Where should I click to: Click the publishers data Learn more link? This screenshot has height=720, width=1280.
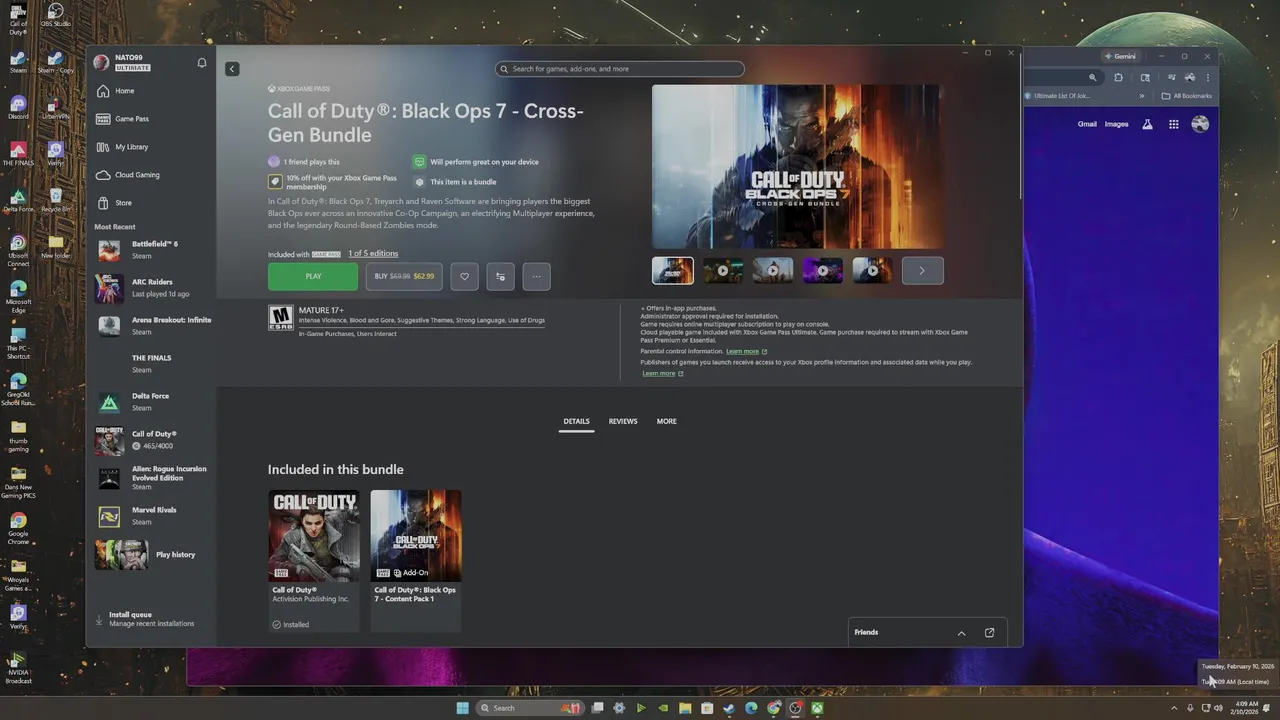[x=662, y=374]
